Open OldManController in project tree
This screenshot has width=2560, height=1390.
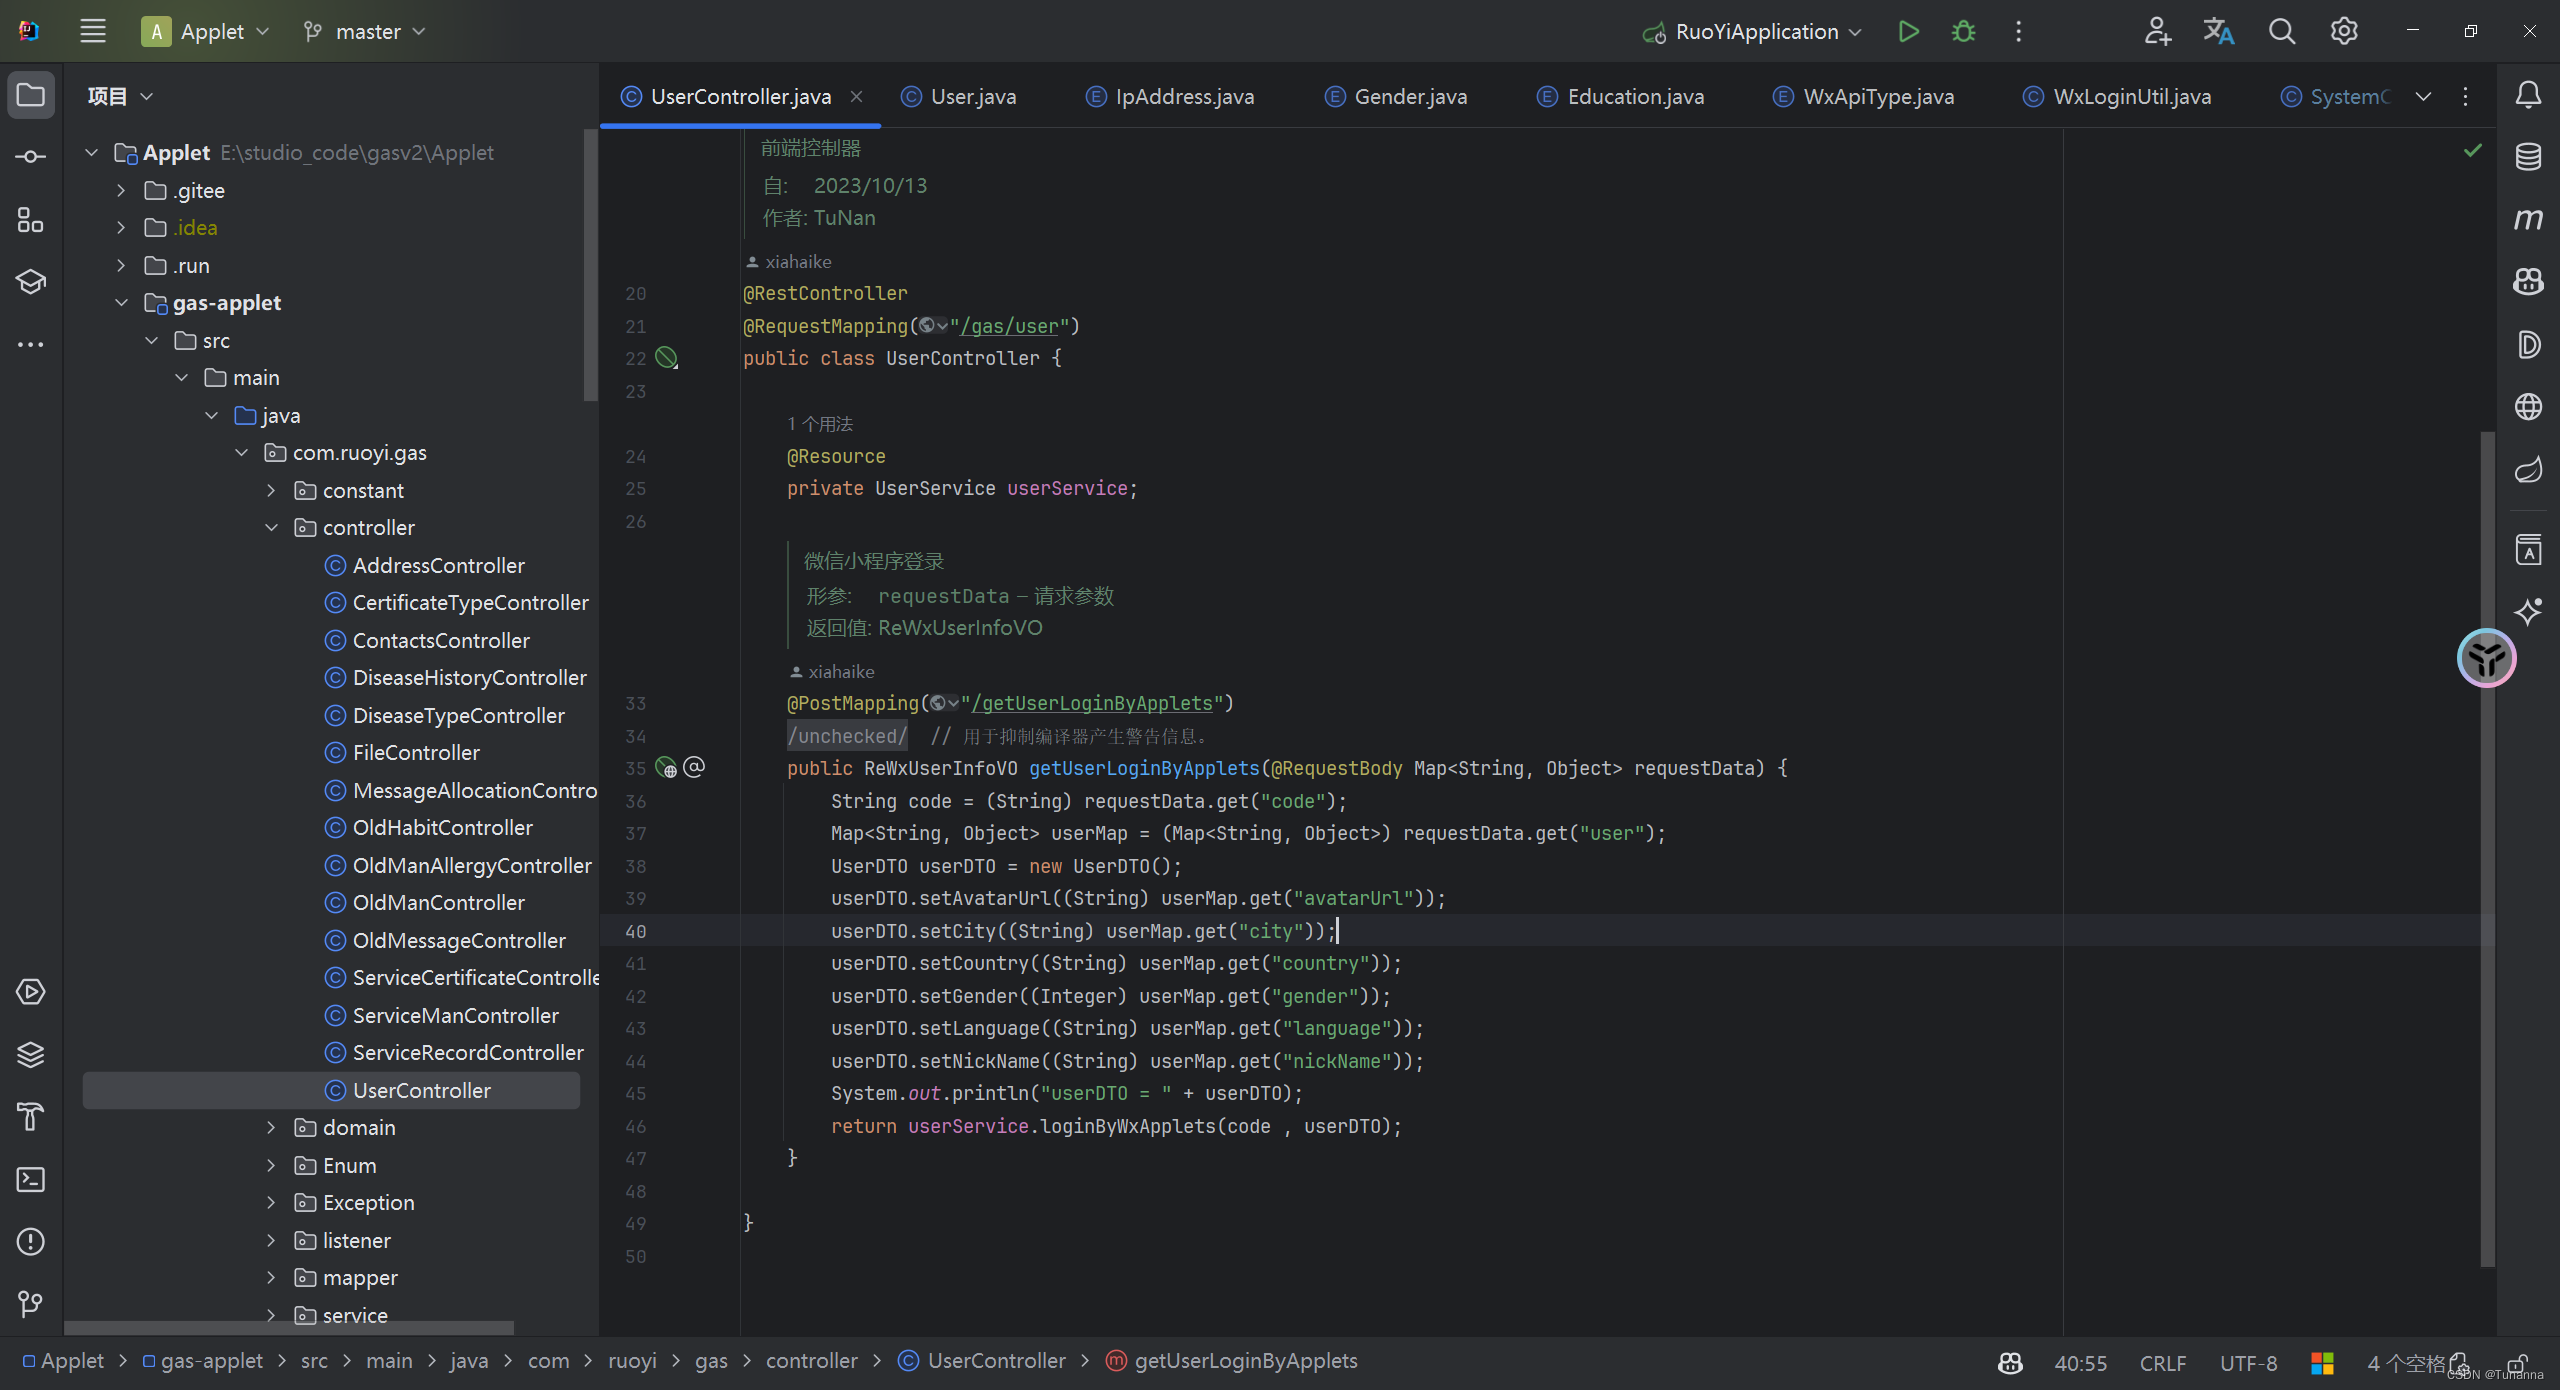(x=438, y=903)
